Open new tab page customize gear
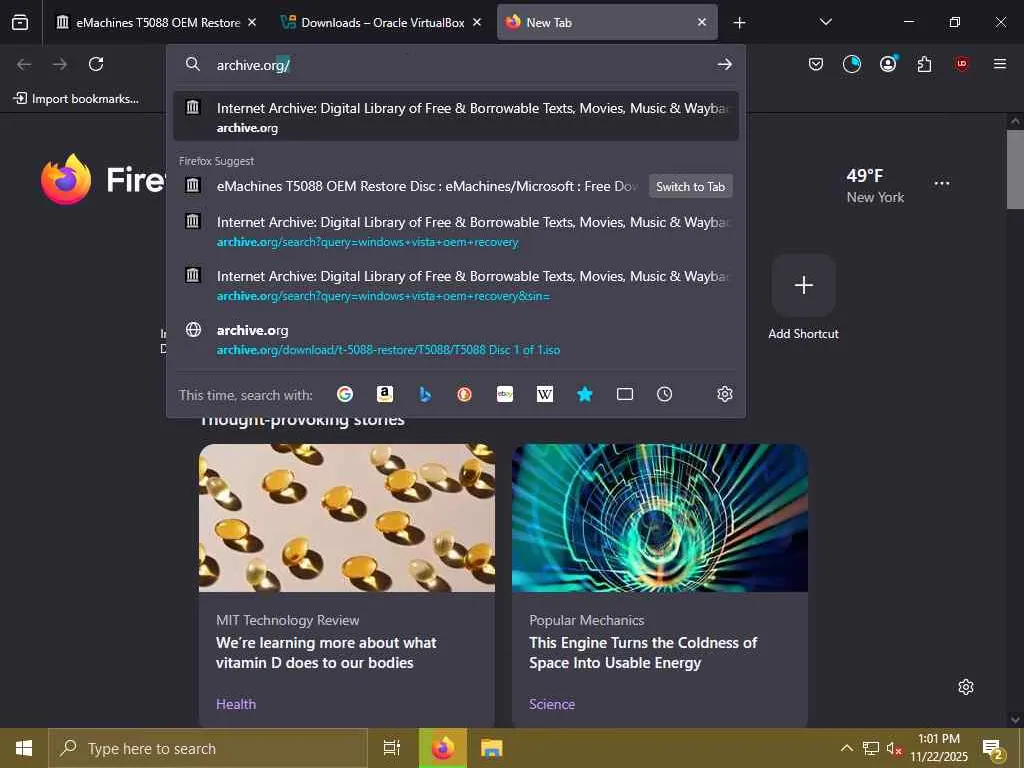Screen dimensions: 1024x768 tap(966, 687)
